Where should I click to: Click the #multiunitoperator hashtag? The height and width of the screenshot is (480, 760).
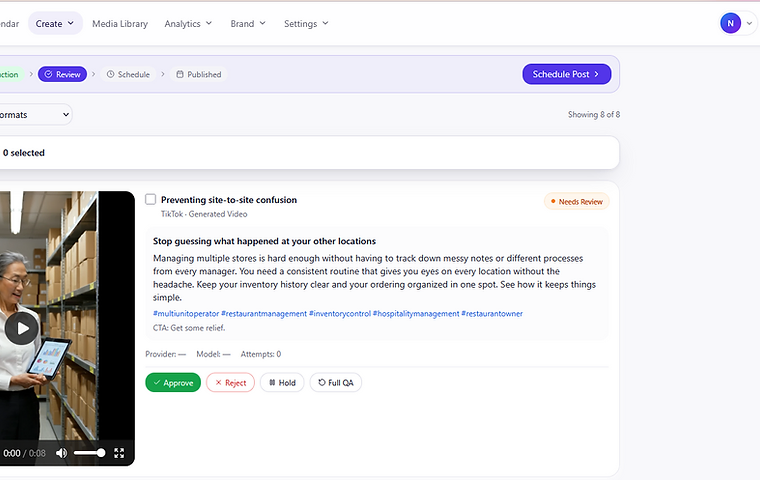(x=186, y=314)
